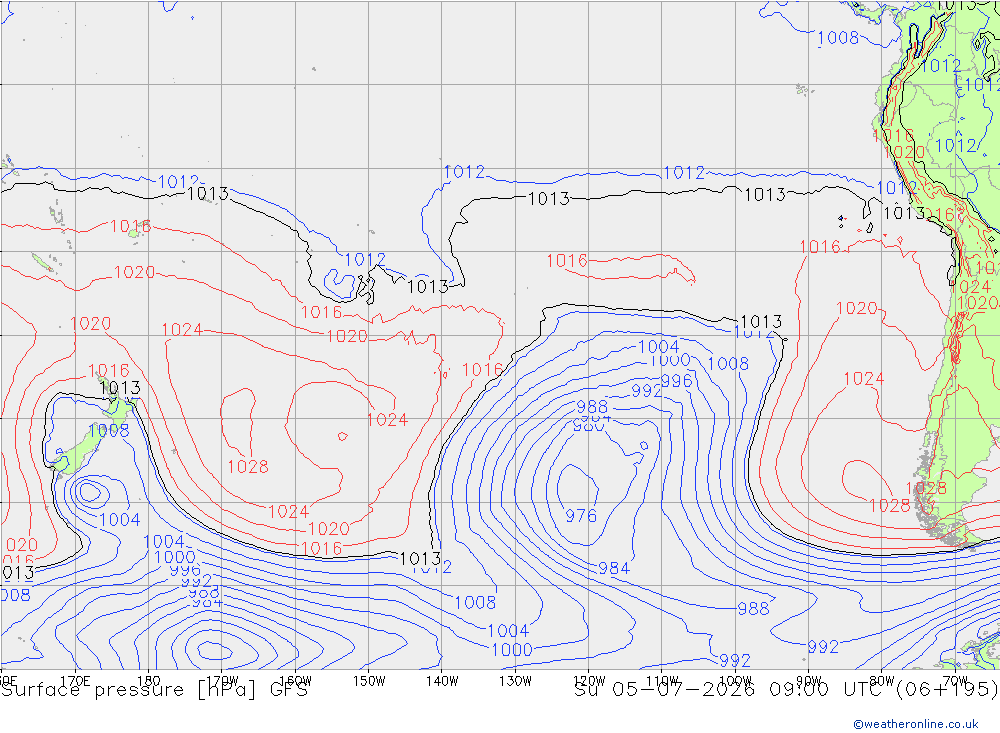Click the "90W" longitude label
Image resolution: width=1000 pixels, height=733 pixels.
[x=809, y=681]
